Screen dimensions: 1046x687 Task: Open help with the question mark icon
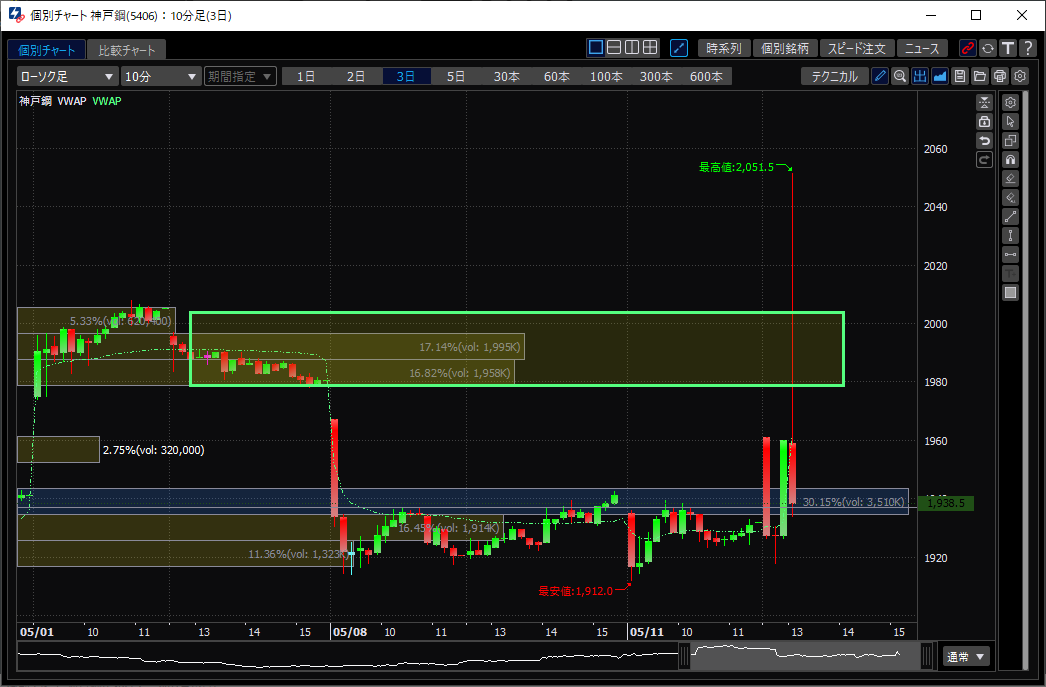click(x=1028, y=48)
